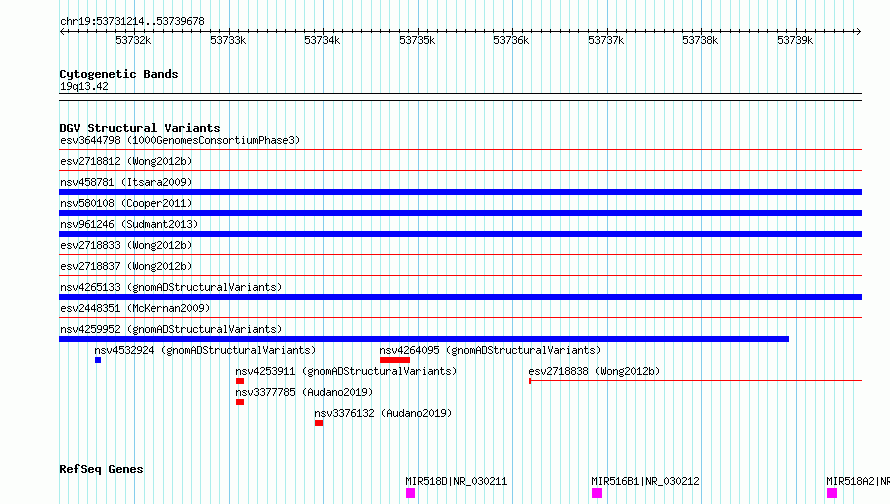The height and width of the screenshot is (504, 890).
Task: Select the esv2718837 (Wong2012b) variant label
Action: pos(126,266)
